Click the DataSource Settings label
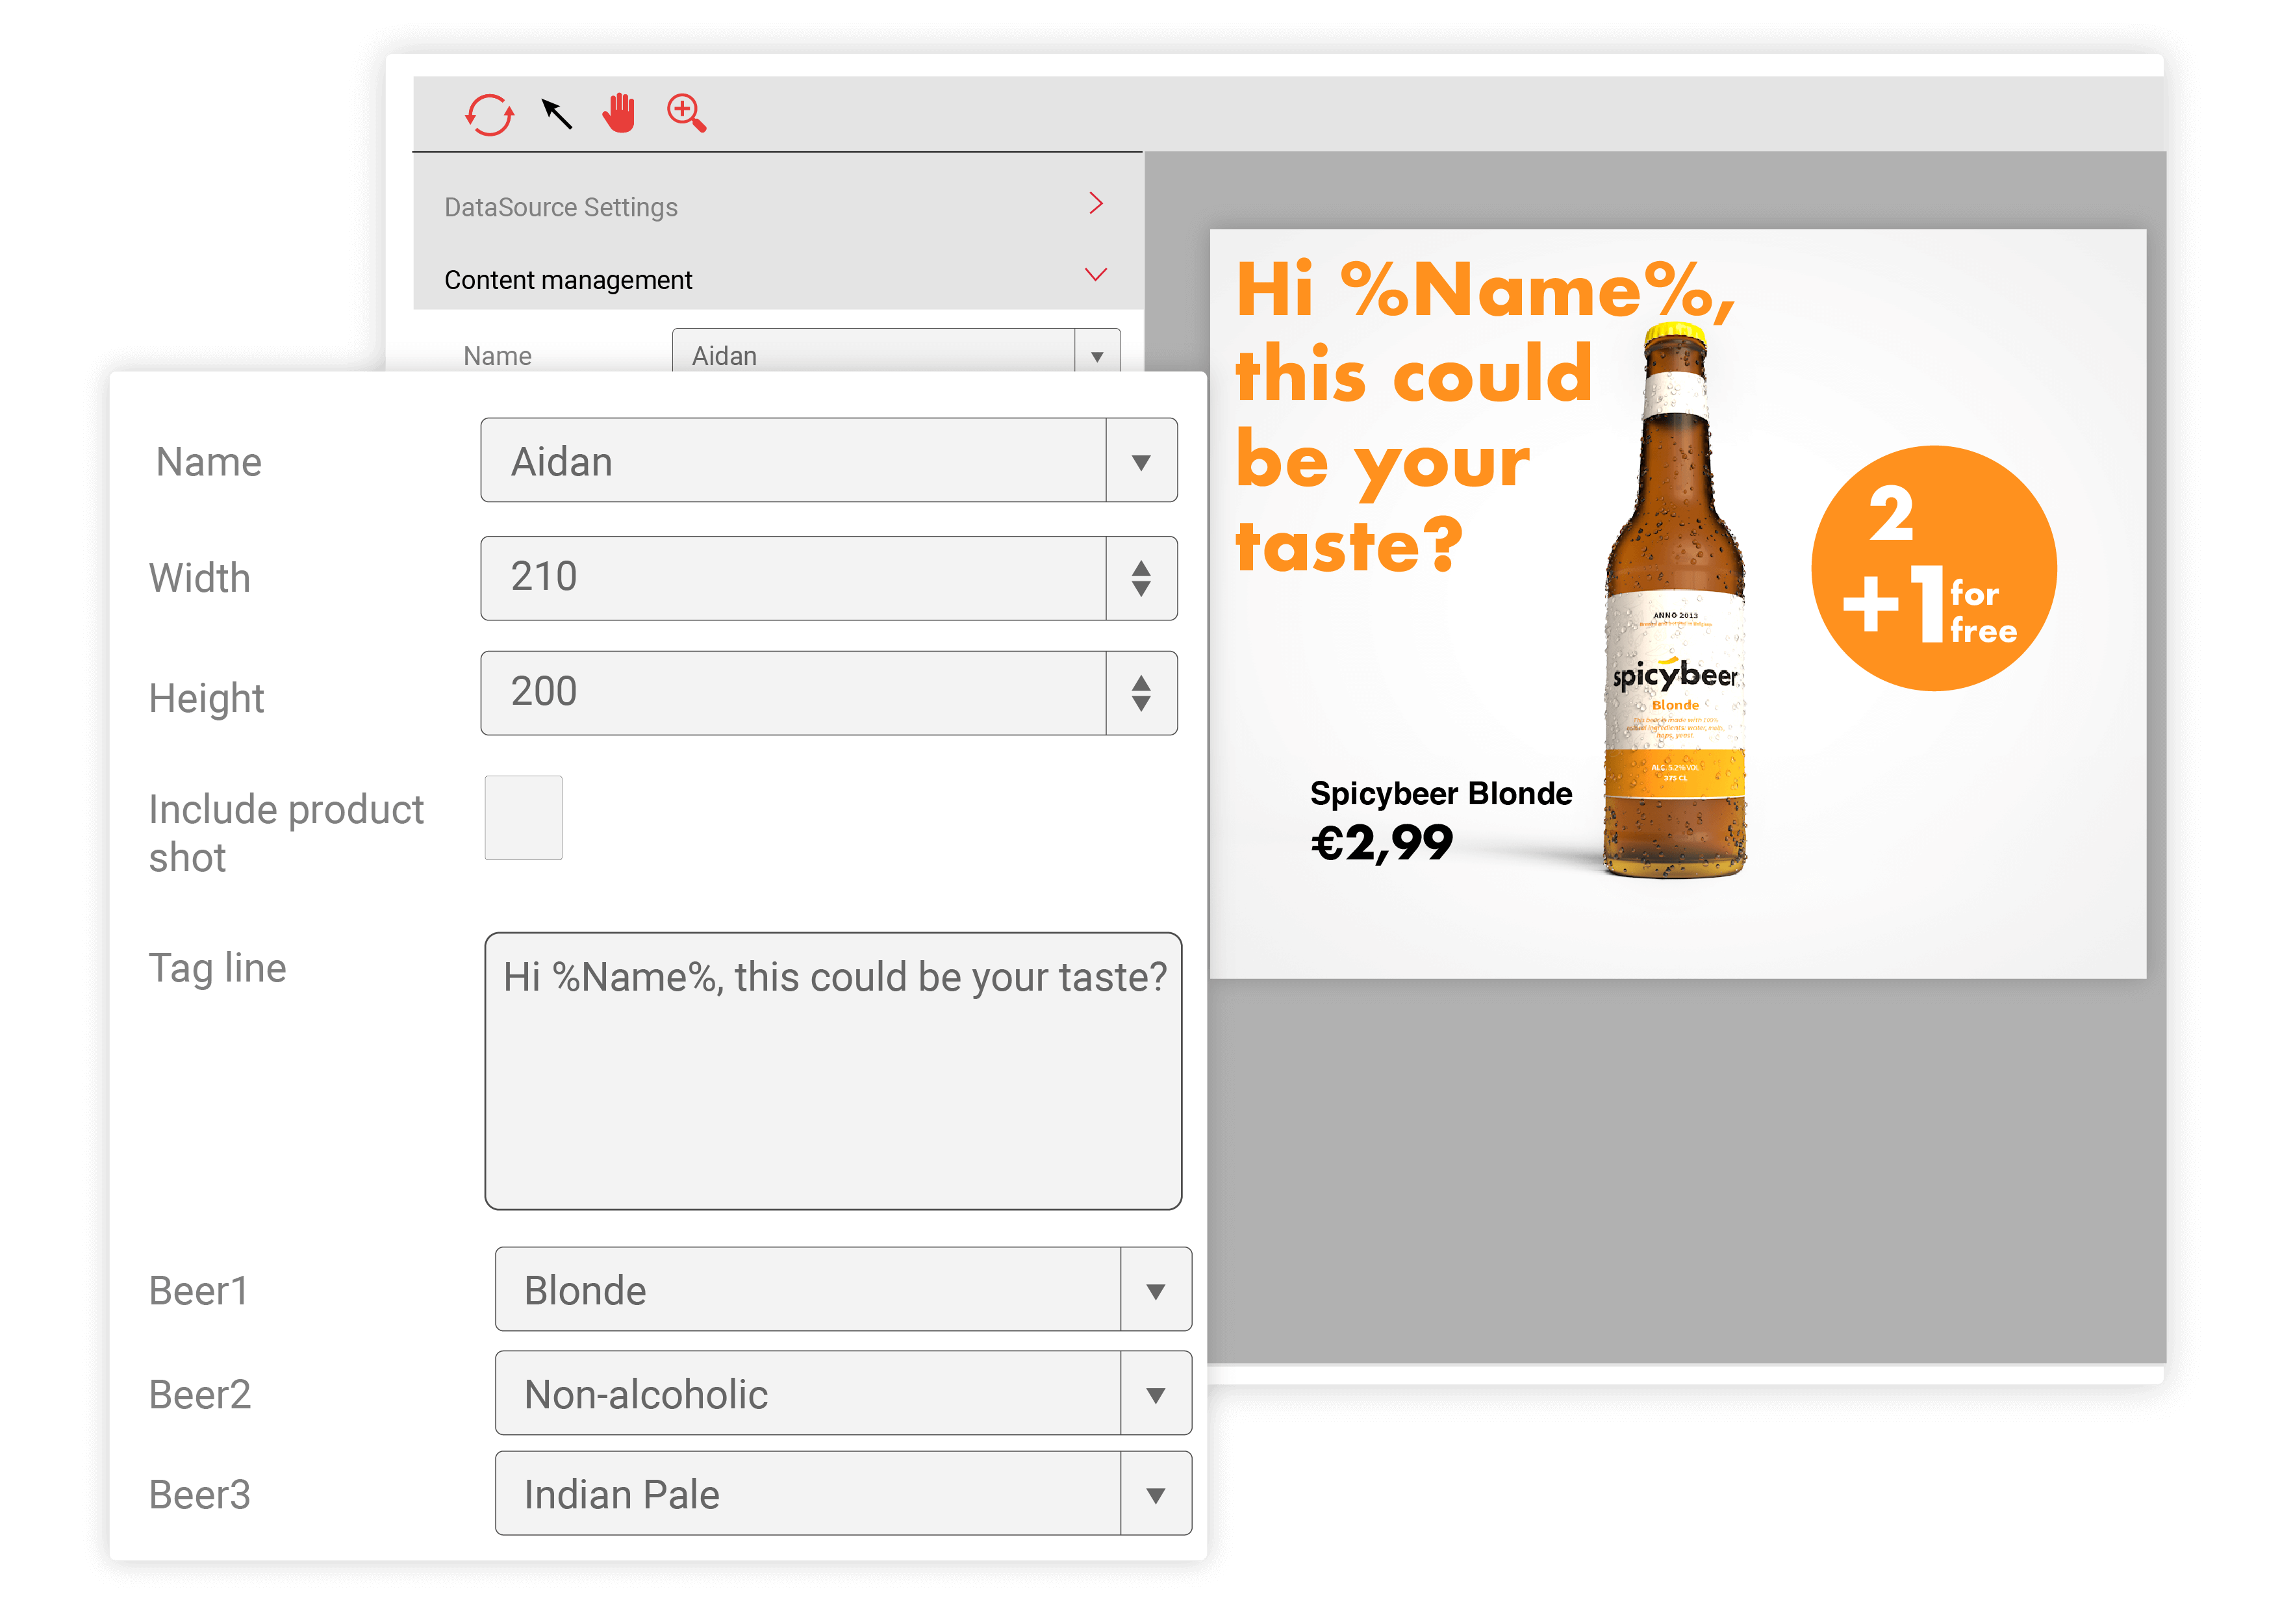The width and height of the screenshot is (2293, 1624). (x=561, y=207)
